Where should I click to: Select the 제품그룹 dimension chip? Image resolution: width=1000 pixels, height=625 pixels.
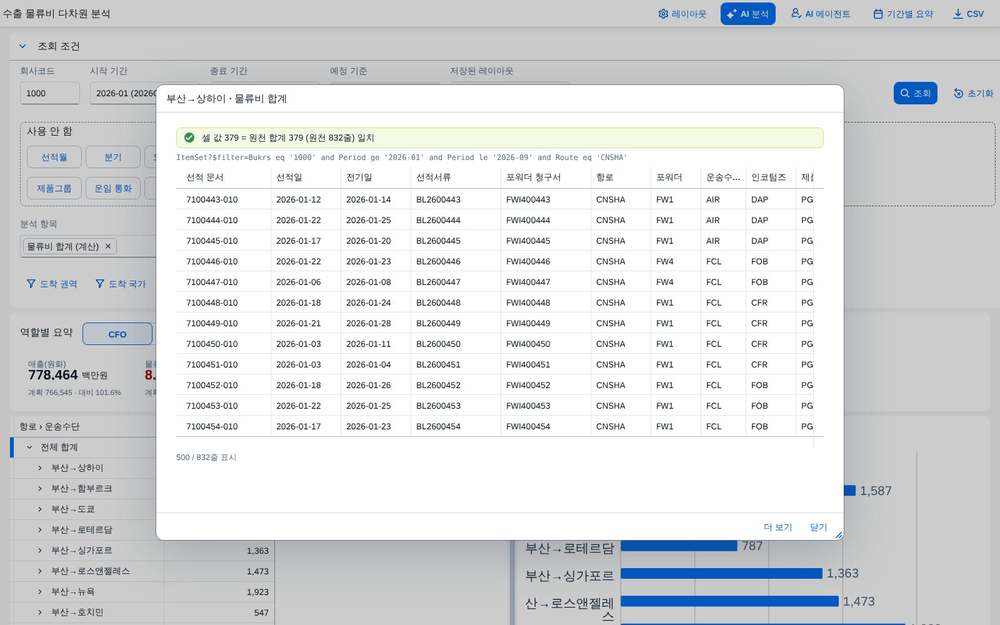[54, 188]
